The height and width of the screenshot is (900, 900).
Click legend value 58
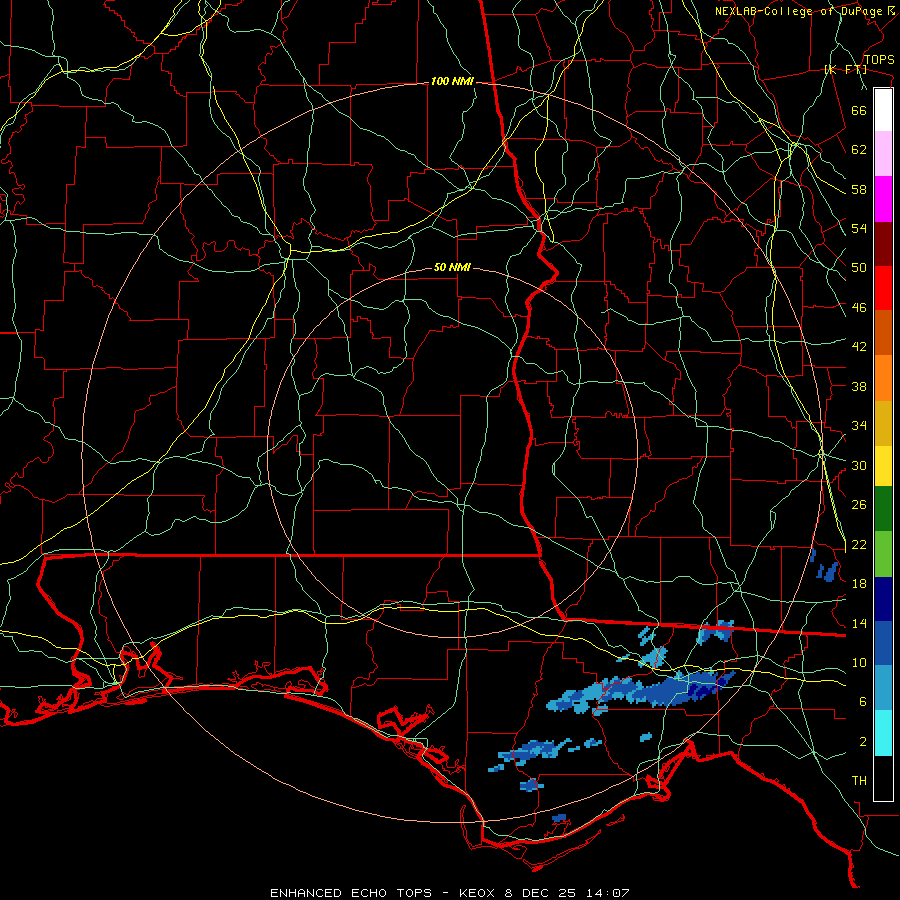point(859,189)
